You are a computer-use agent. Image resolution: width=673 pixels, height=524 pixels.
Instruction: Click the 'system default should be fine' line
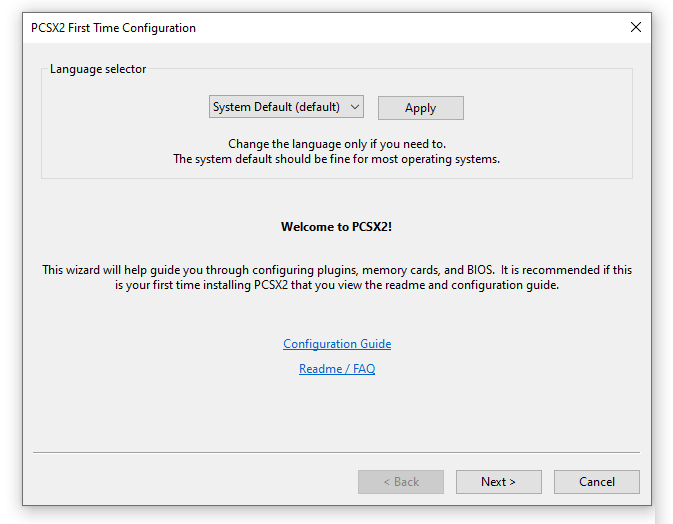[336, 159]
